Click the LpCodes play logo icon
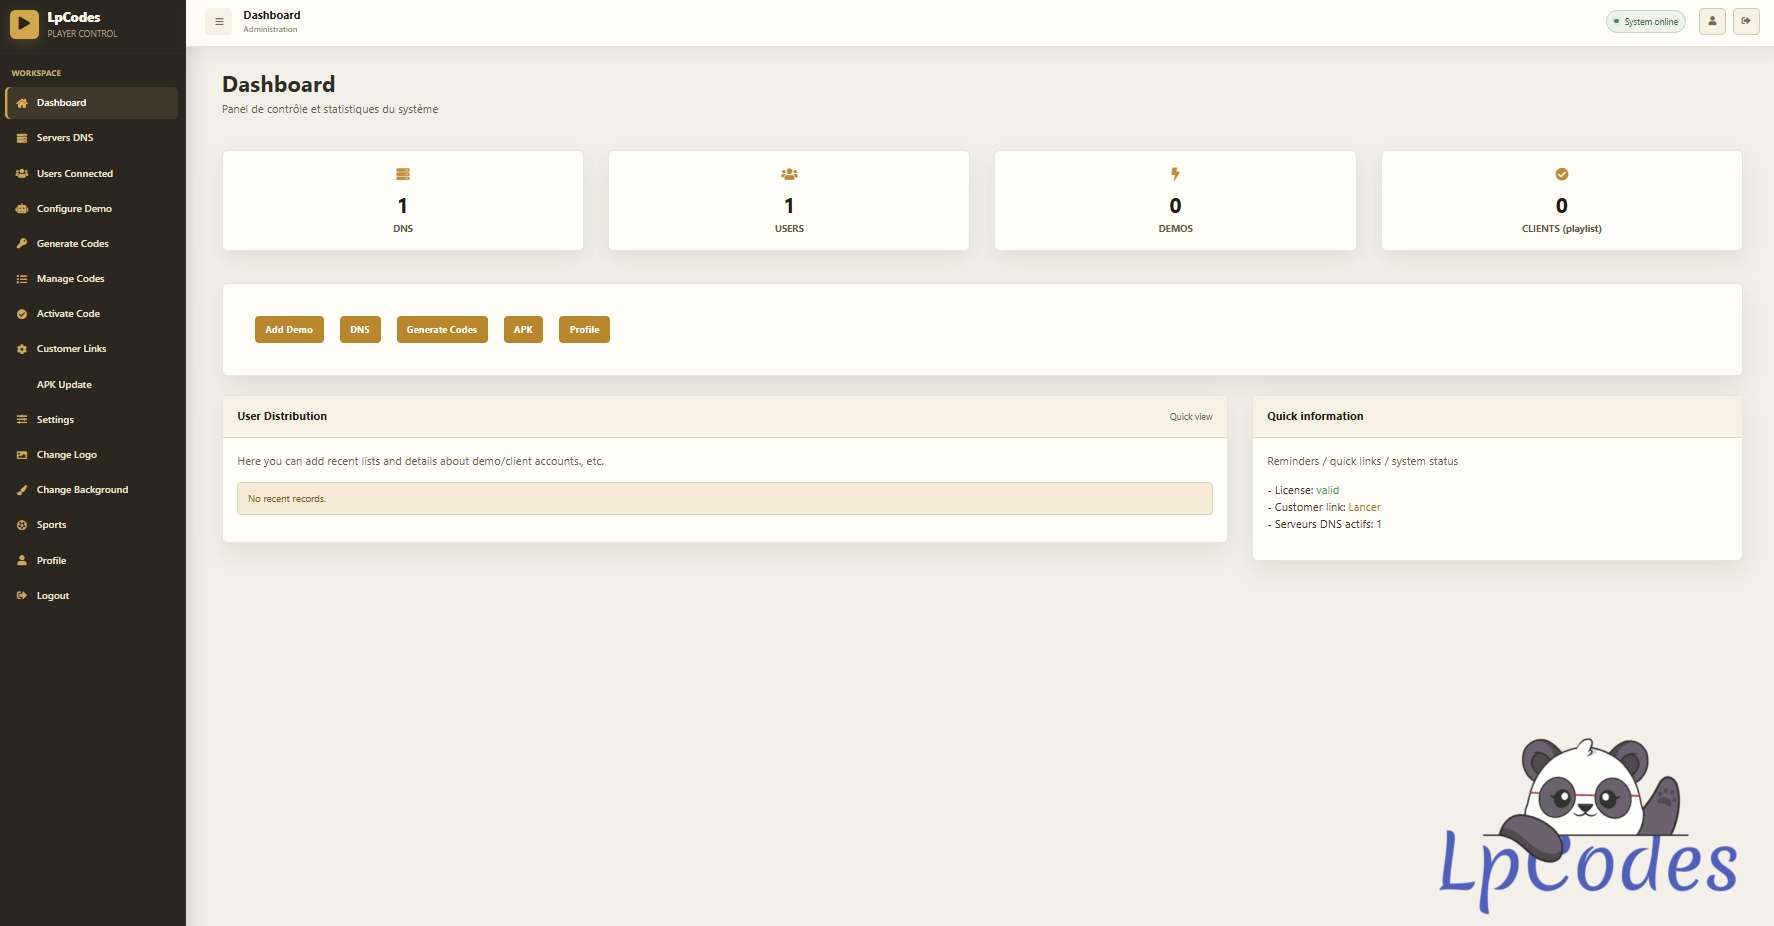Viewport: 1774px width, 926px height. click(x=24, y=24)
